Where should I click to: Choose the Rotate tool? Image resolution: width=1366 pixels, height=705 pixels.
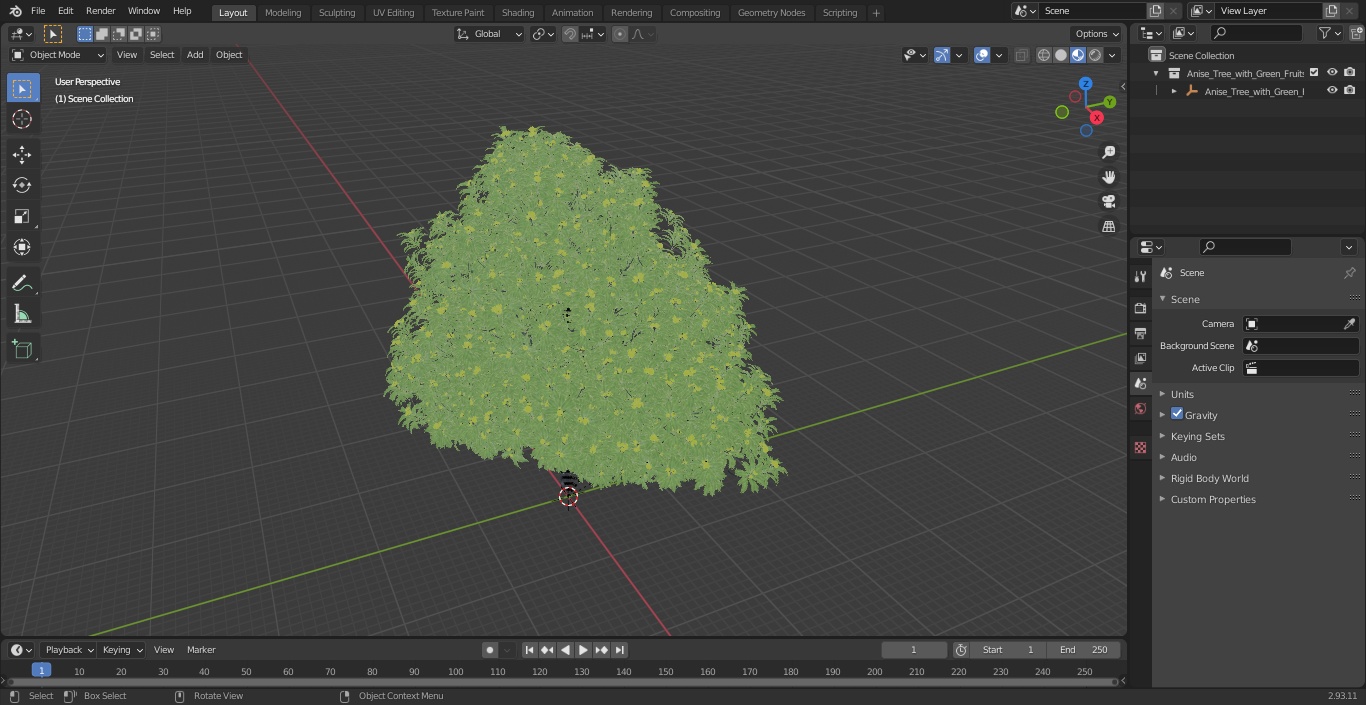point(22,185)
